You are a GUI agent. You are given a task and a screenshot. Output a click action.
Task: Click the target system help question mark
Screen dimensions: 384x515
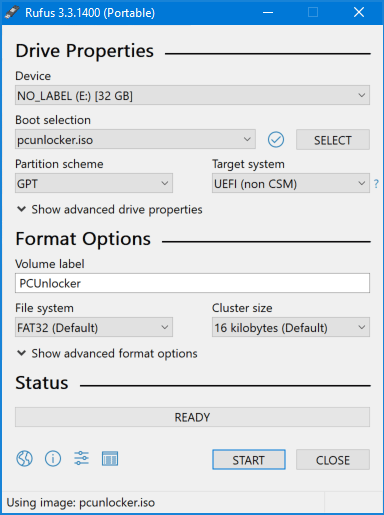pos(376,184)
